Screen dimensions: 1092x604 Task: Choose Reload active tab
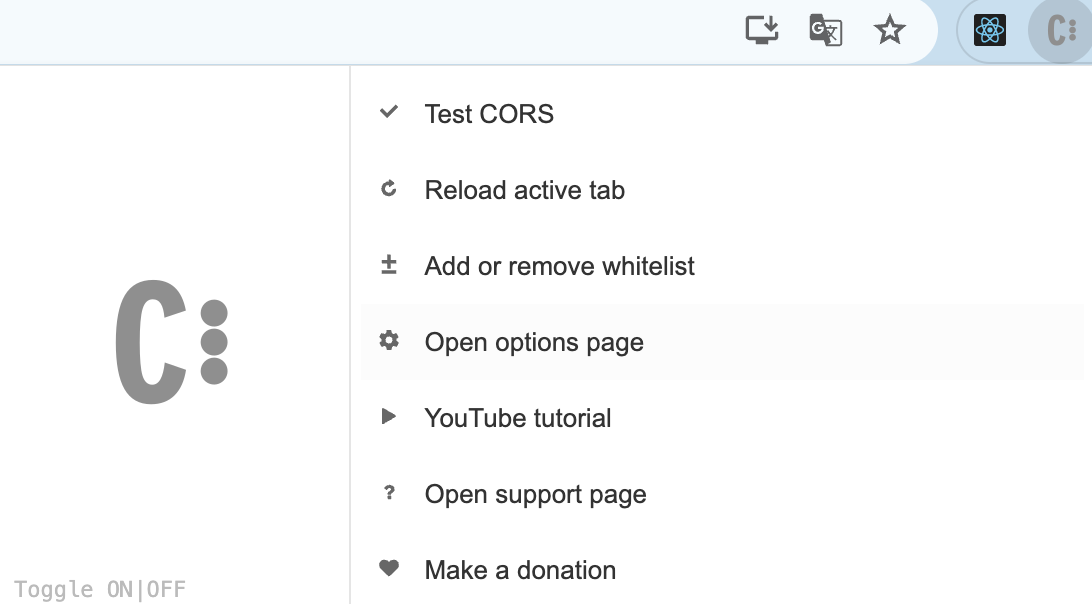722,189
